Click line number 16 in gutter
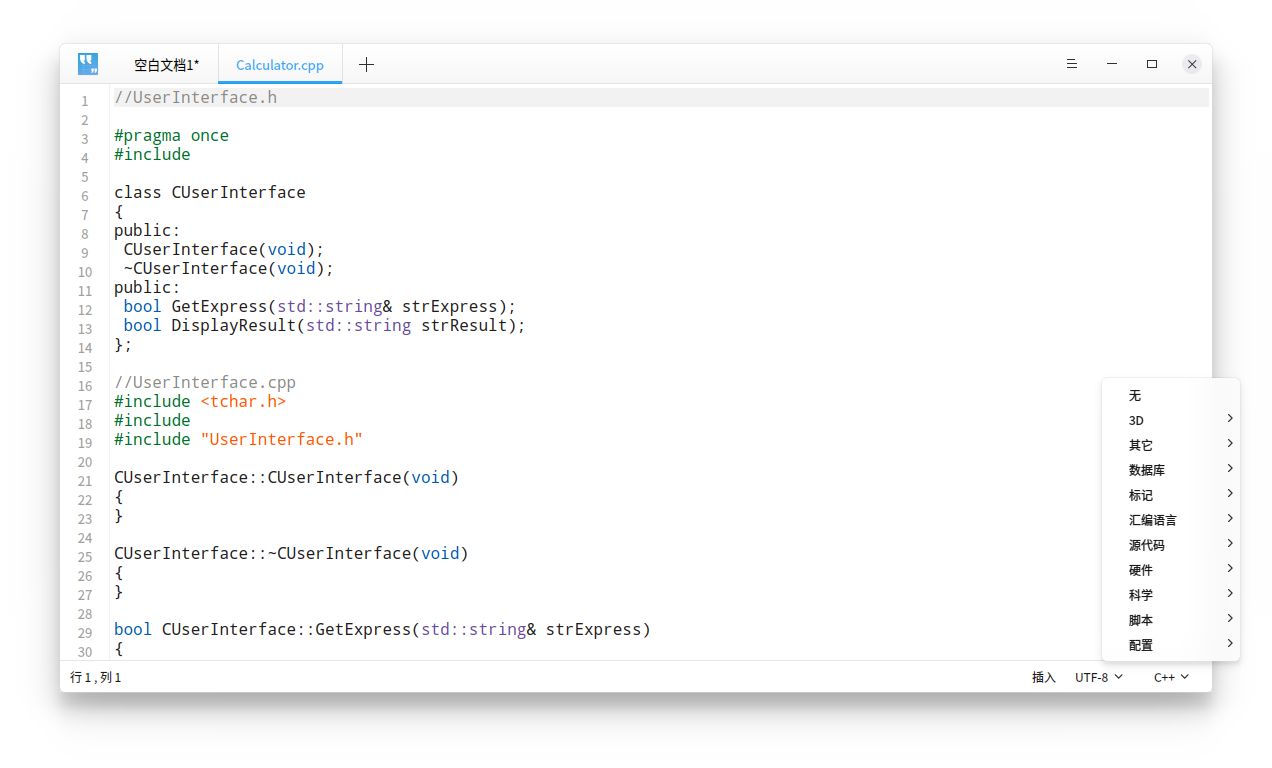Screen dimensions: 1272x768 85,386
